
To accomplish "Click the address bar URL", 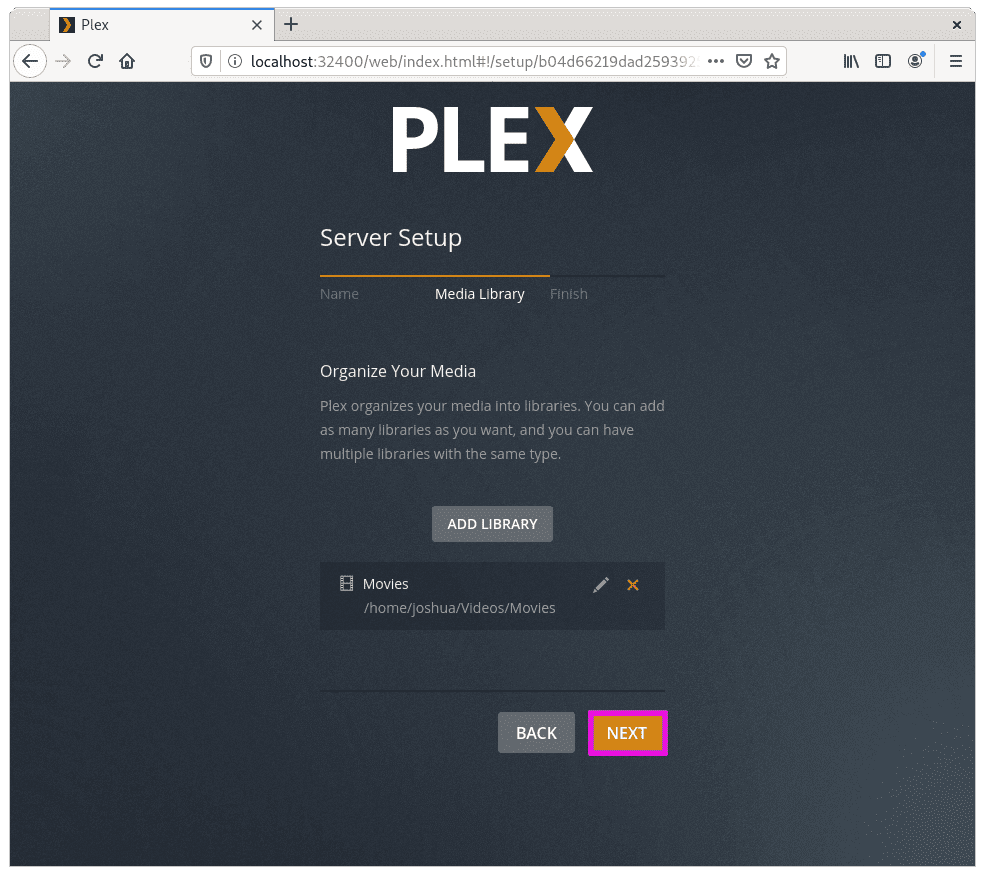I will [472, 61].
